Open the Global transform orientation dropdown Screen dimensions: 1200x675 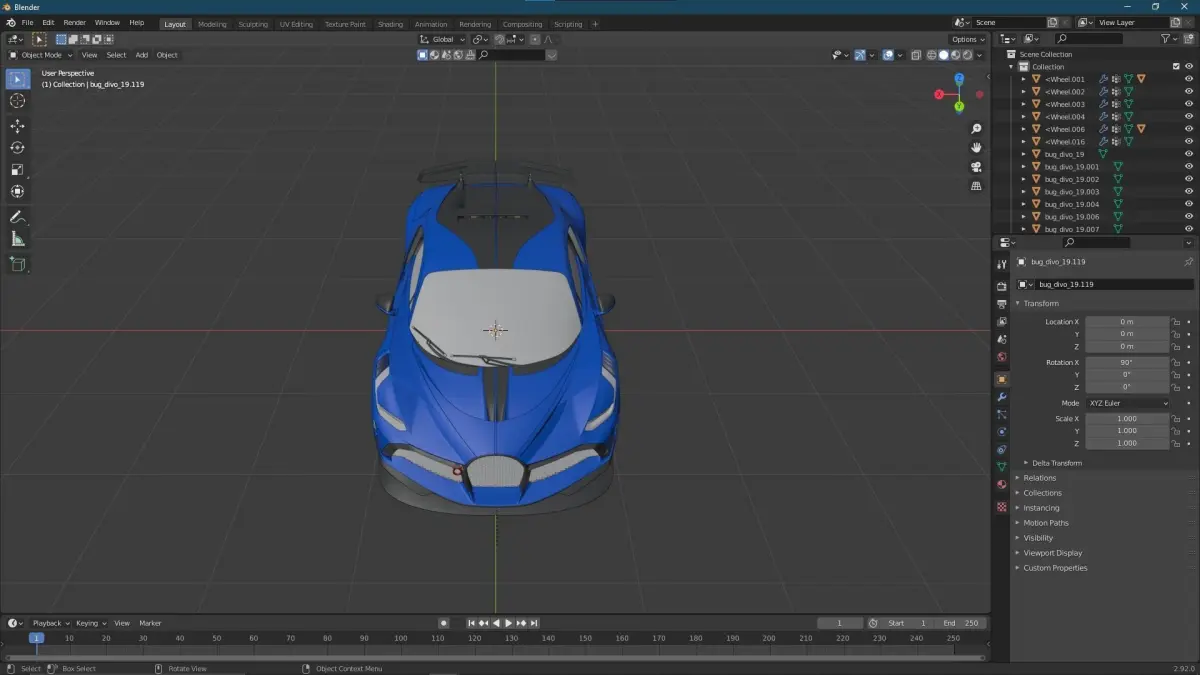click(441, 39)
